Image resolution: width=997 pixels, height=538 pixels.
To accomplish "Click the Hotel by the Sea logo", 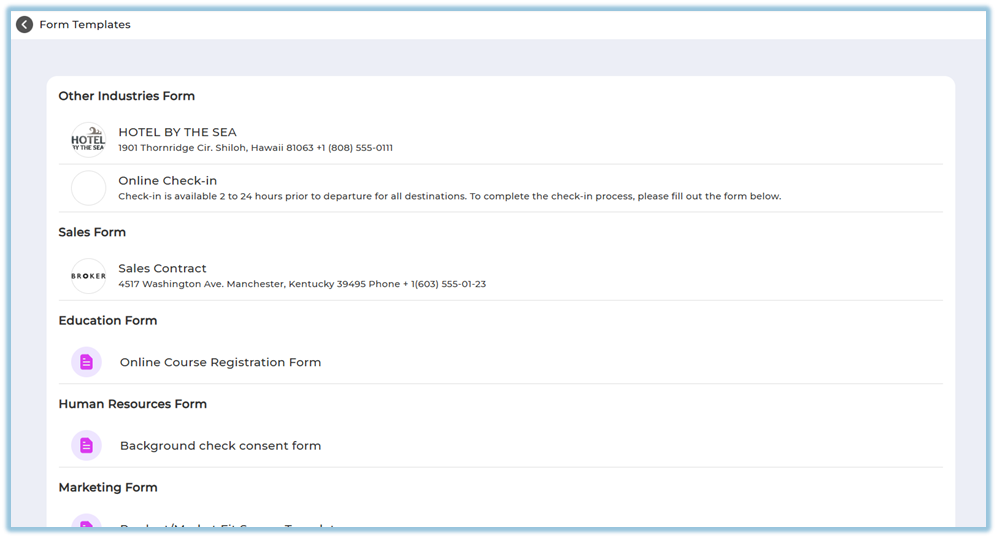I will [x=88, y=140].
